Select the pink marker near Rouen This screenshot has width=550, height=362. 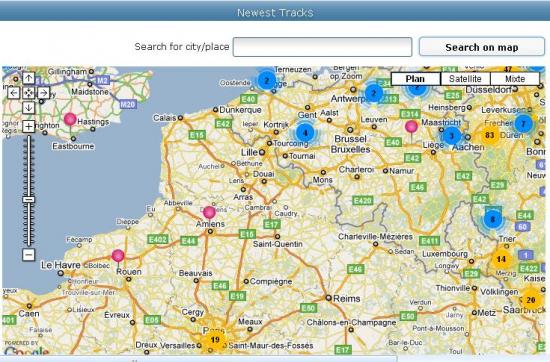click(x=118, y=255)
